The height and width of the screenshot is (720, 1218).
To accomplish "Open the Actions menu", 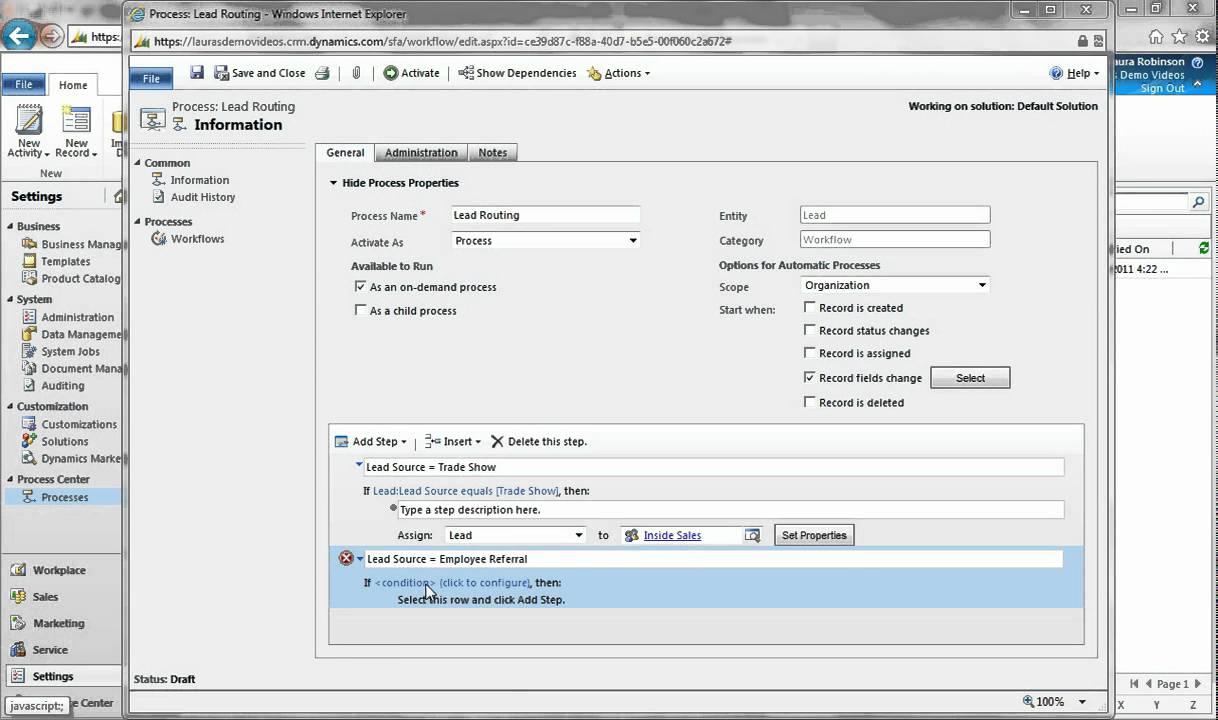I will coord(619,73).
